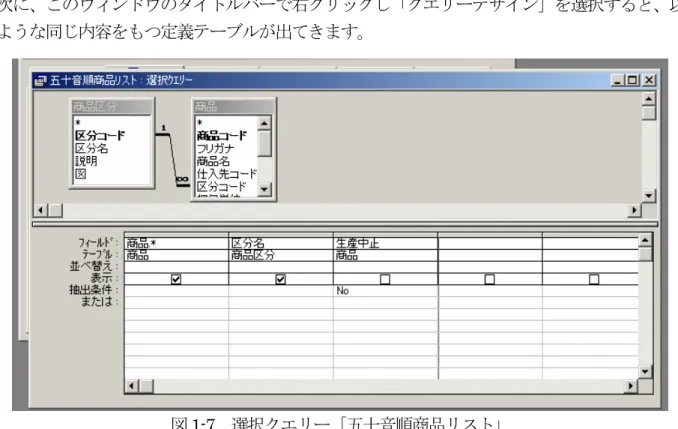The width and height of the screenshot is (678, 429).
Task: Click the 商品 field list scrollbar thumb
Action: [x=264, y=144]
